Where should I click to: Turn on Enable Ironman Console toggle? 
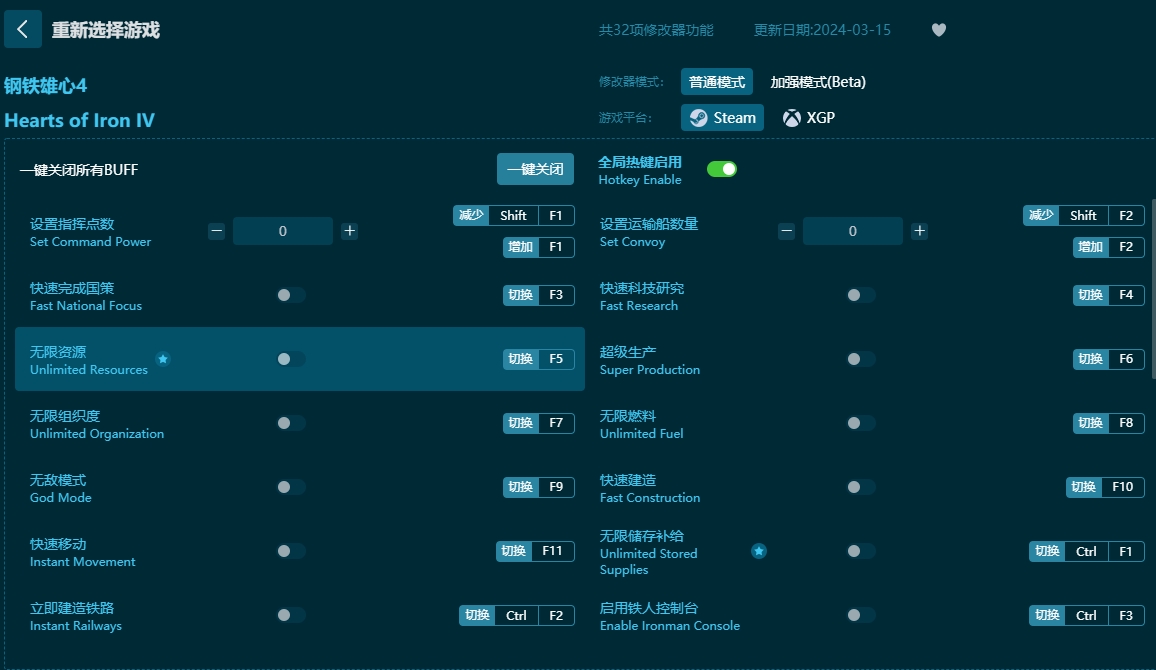(860, 615)
